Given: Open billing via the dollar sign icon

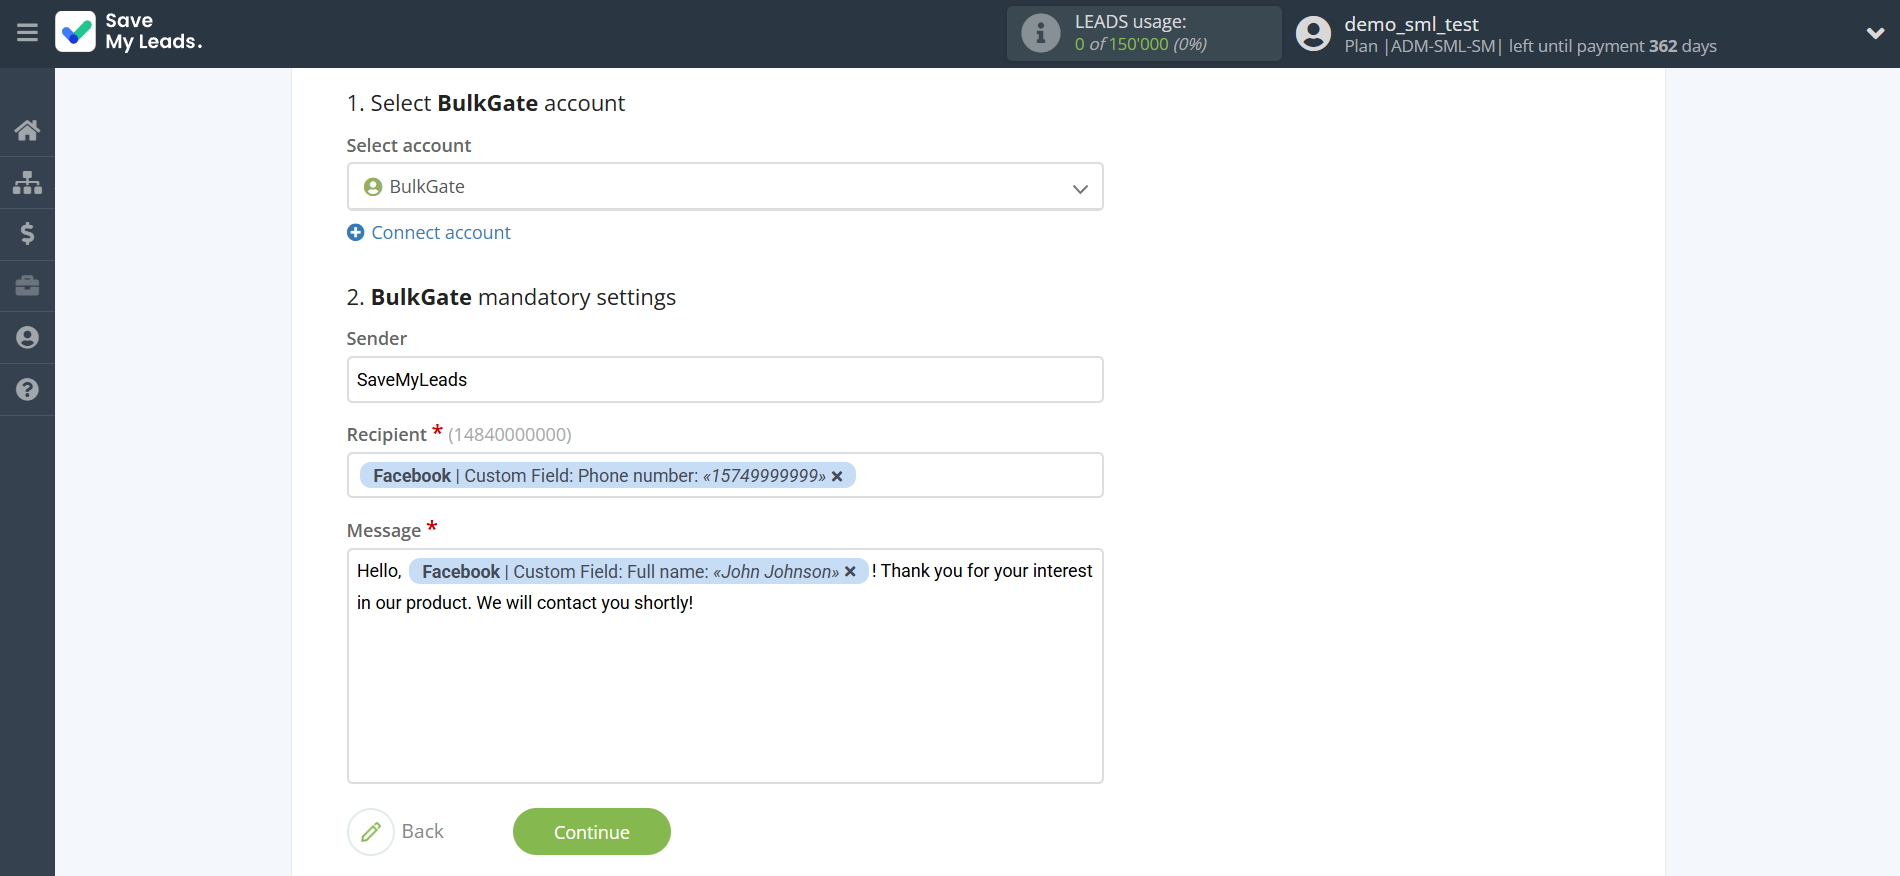Looking at the screenshot, I should click(27, 234).
